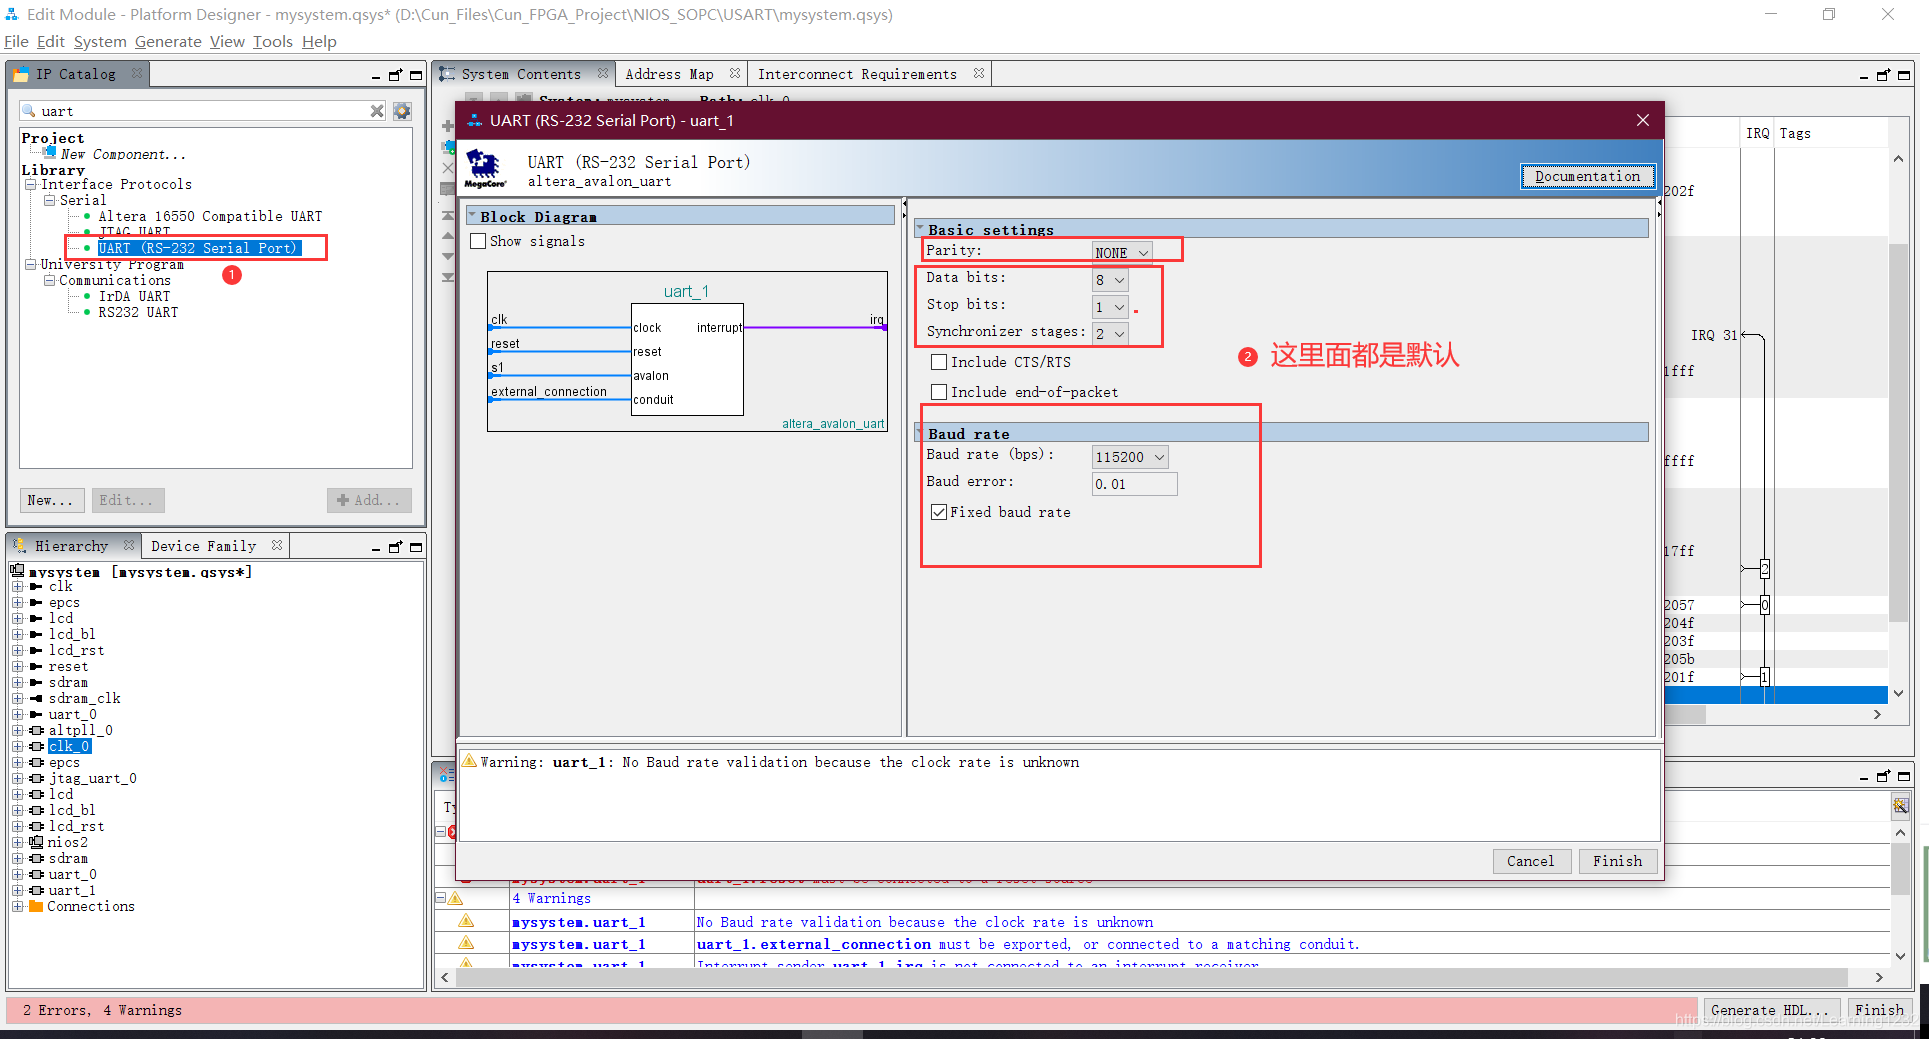This screenshot has height=1039, width=1929.
Task: Click the move-up arrow icon
Action: [447, 236]
